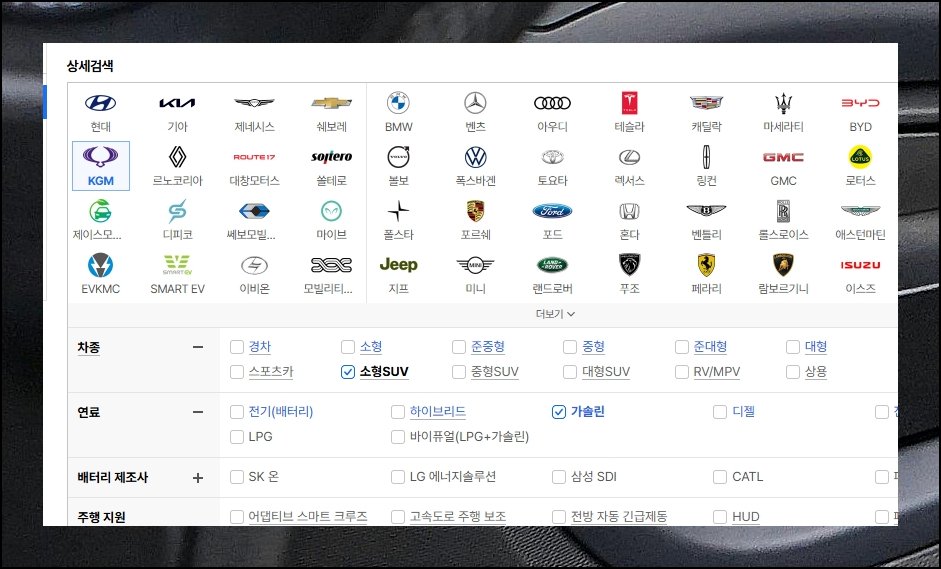Image resolution: width=941 pixels, height=569 pixels.
Task: Collapse the 차종 section minus button
Action: click(x=197, y=347)
